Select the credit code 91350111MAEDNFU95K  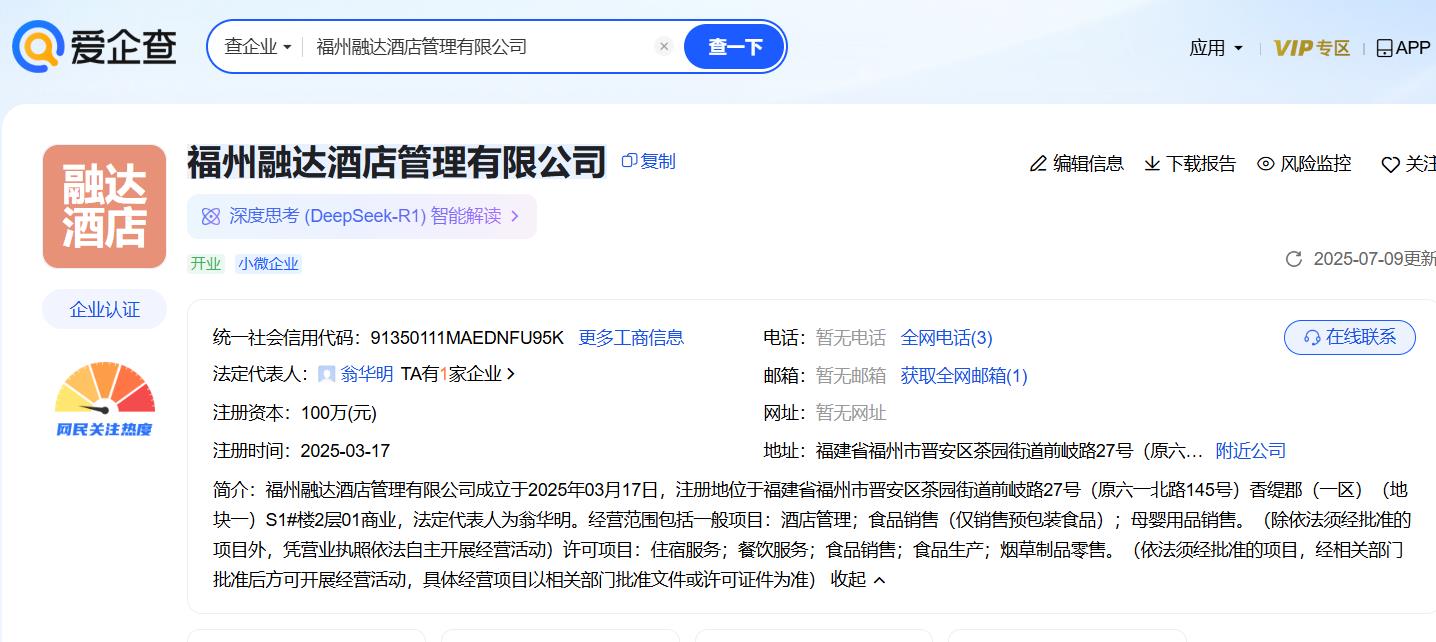pyautogui.click(x=467, y=338)
